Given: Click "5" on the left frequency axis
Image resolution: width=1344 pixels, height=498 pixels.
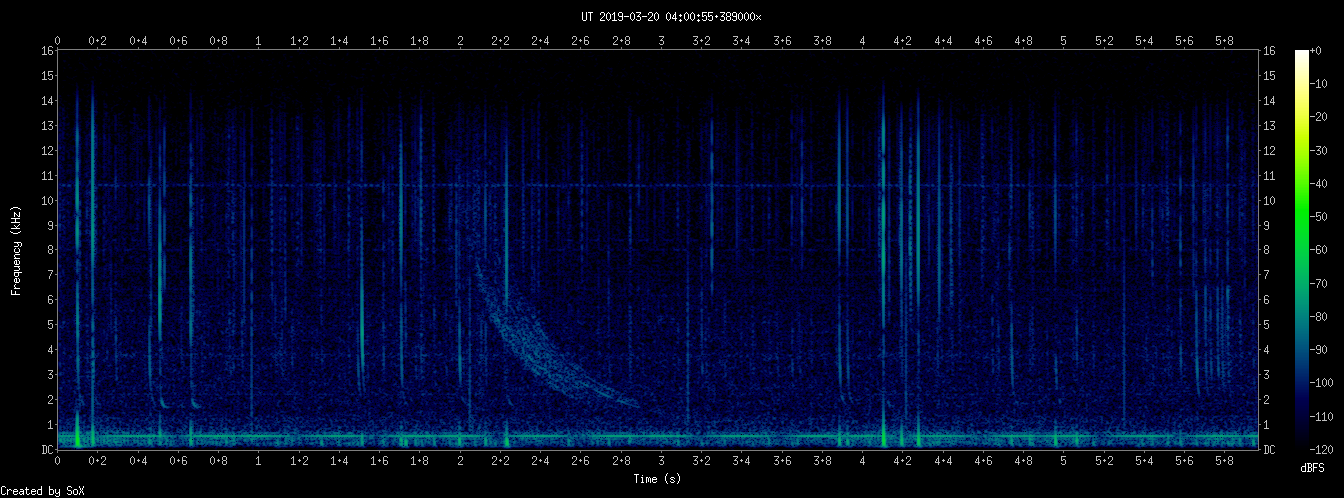Looking at the screenshot, I should 50,325.
